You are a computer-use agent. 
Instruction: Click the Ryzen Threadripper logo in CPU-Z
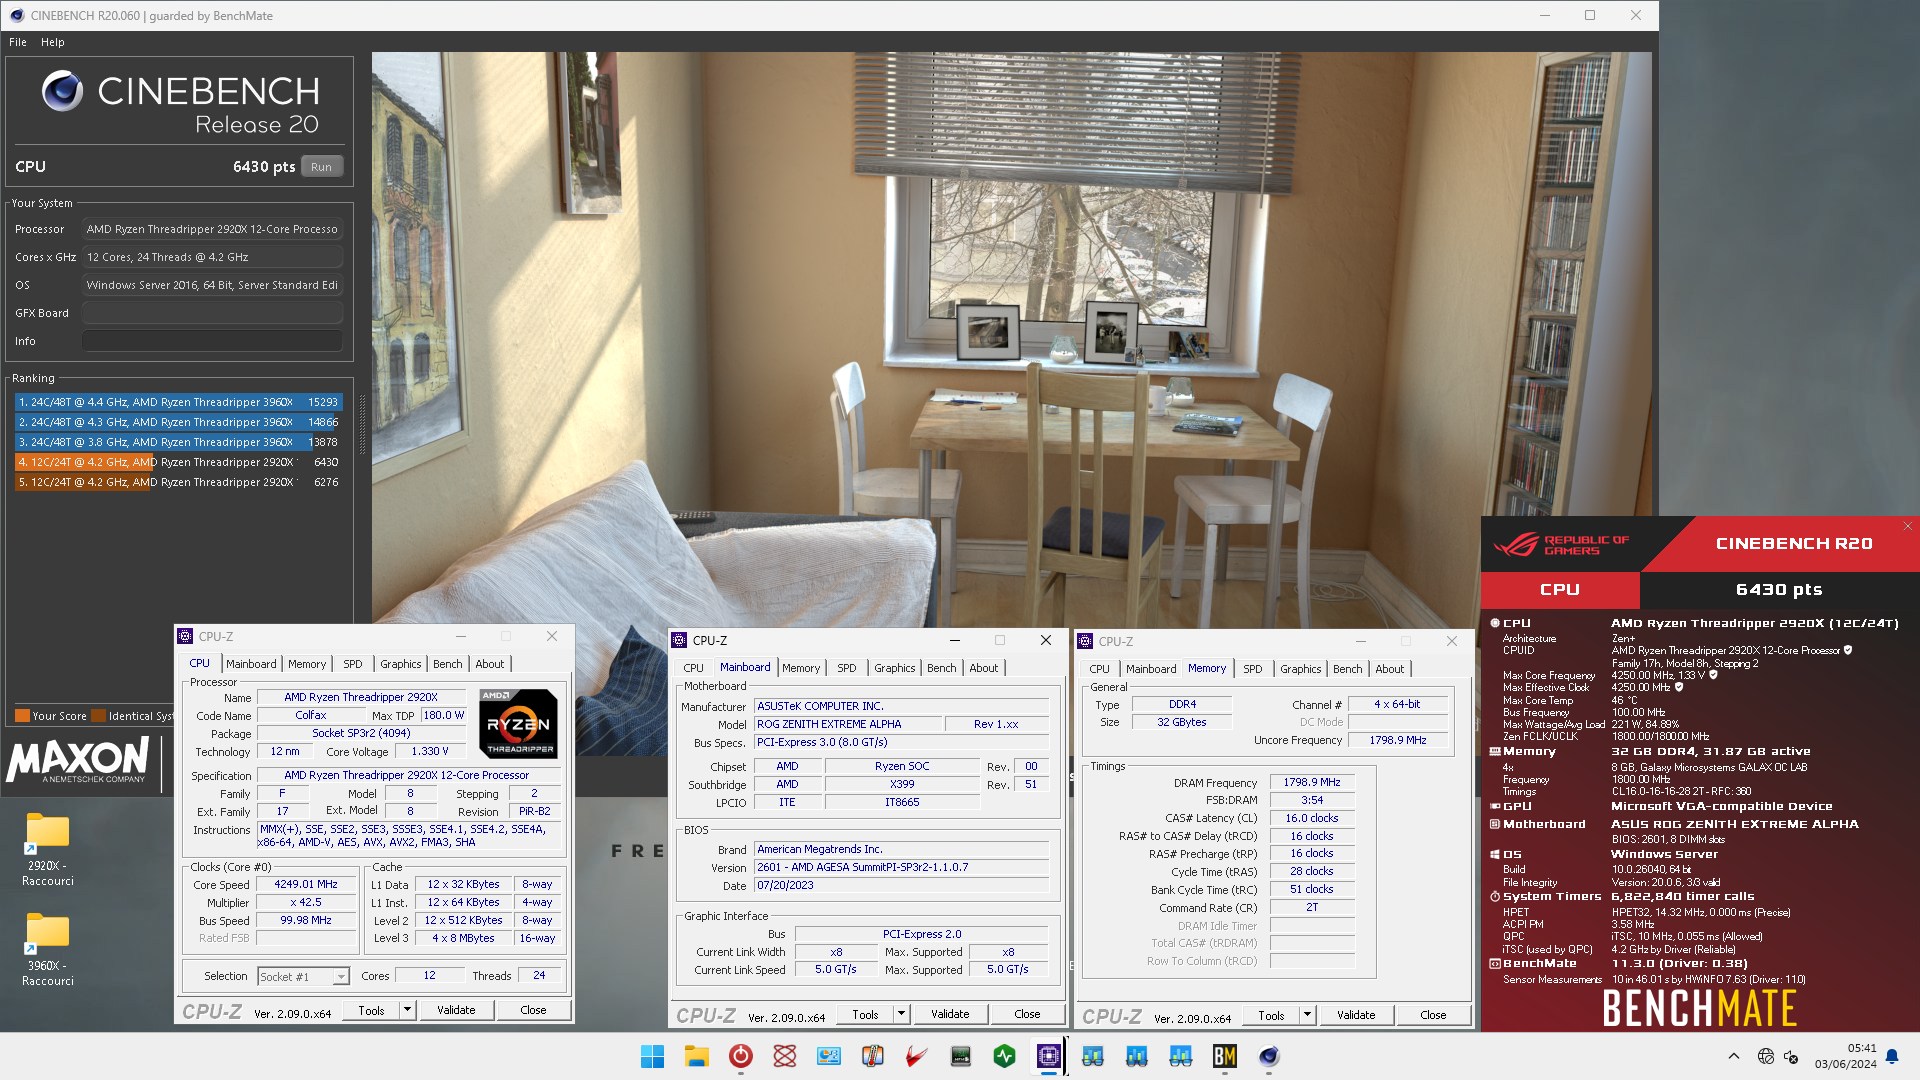click(518, 723)
